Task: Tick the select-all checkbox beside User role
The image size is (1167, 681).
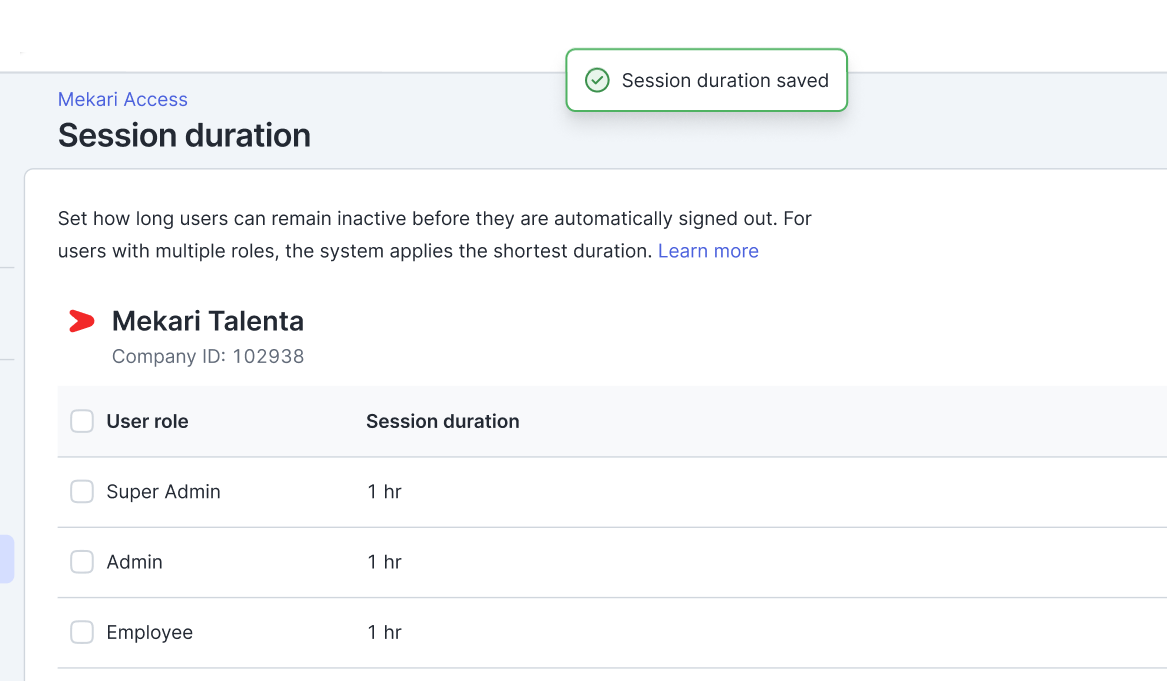Action: tap(82, 422)
